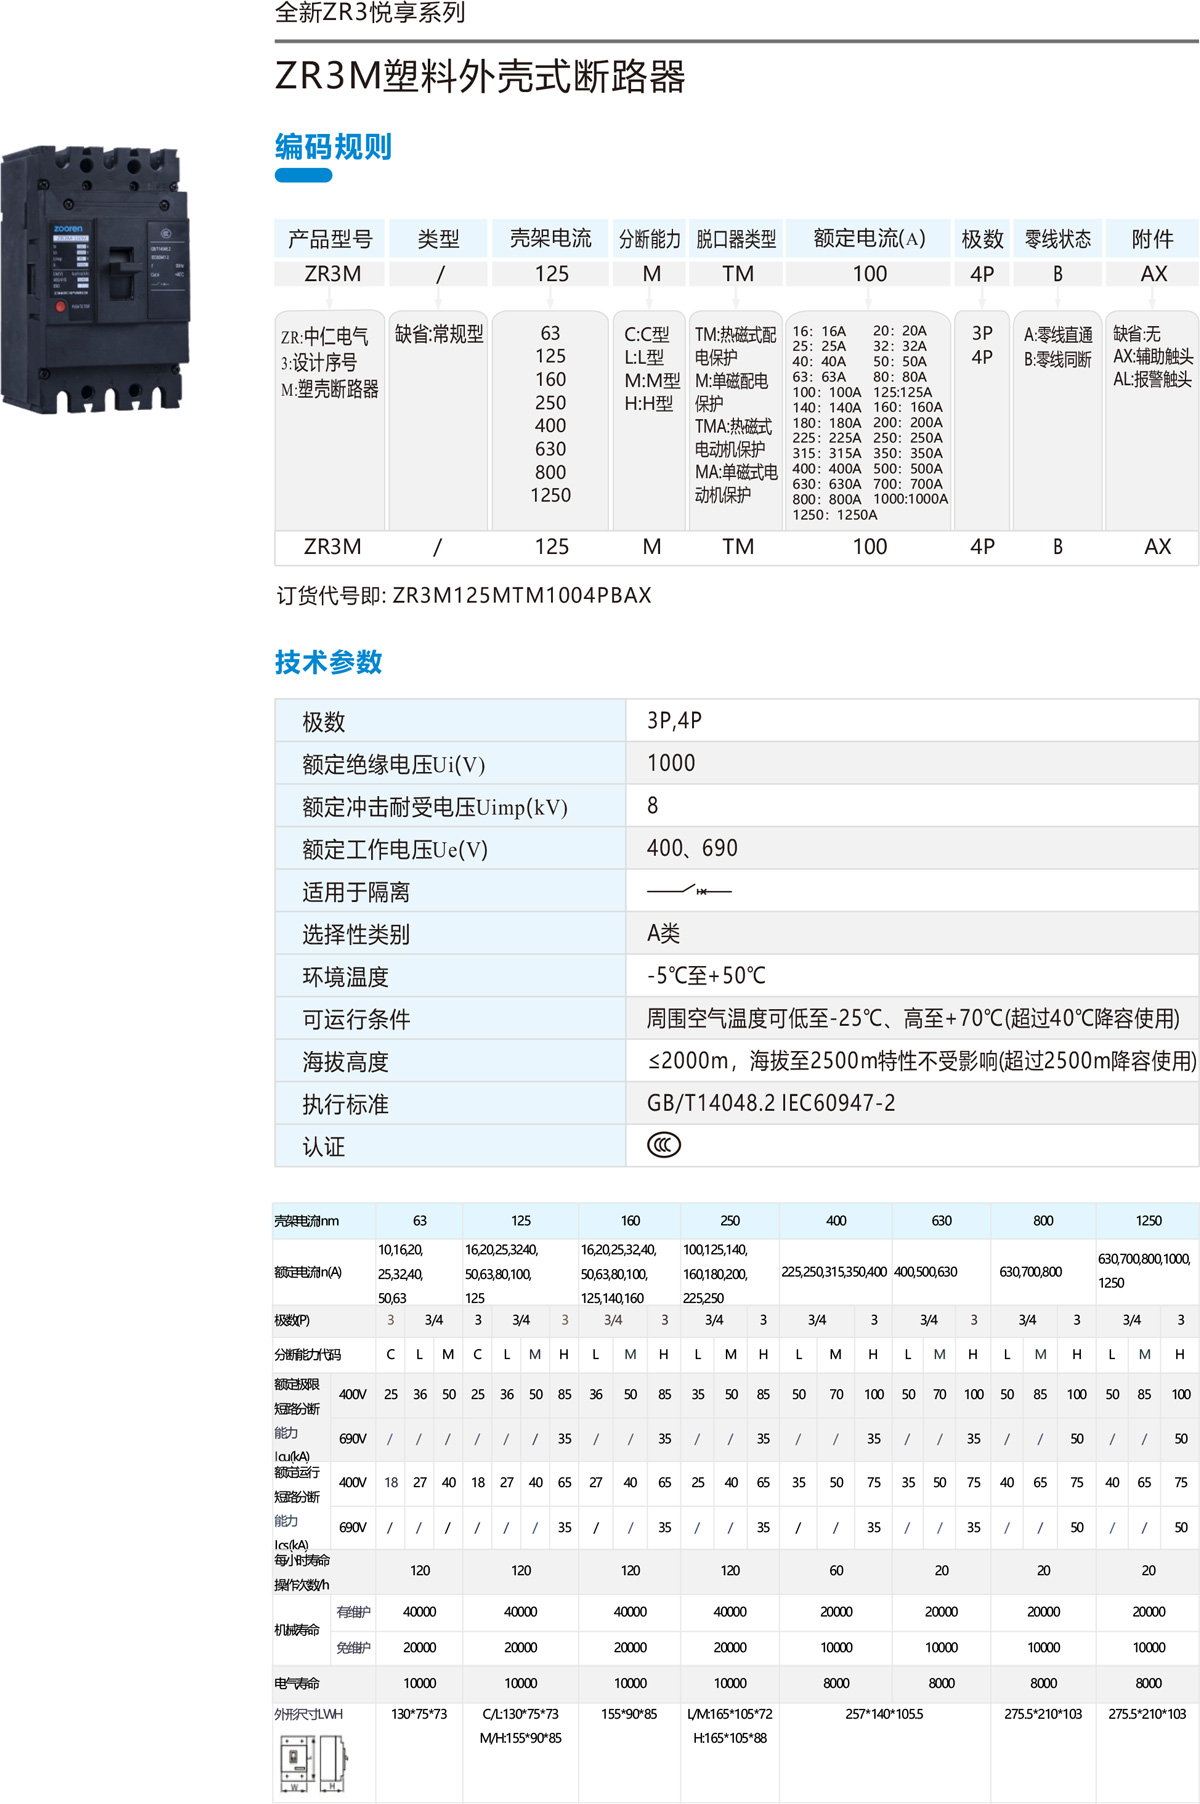Click the 脱口器类型 column header

pos(736,239)
